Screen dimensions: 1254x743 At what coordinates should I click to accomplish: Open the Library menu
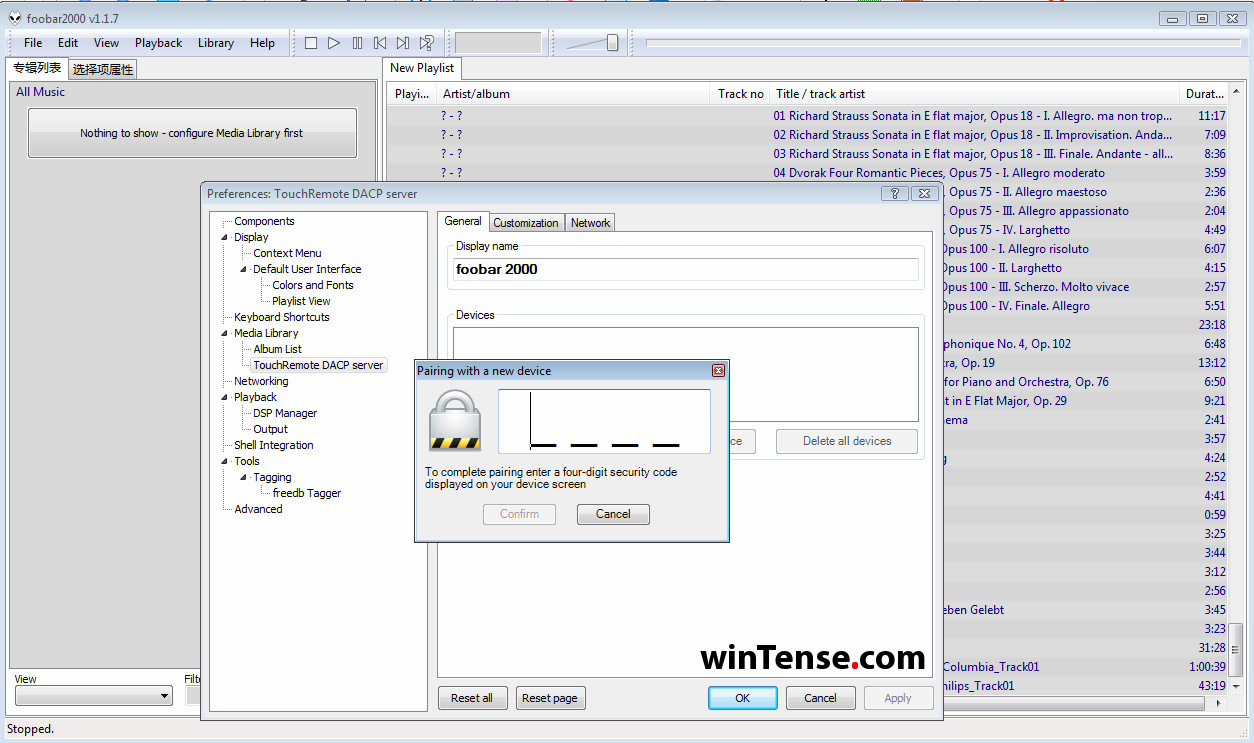click(216, 43)
